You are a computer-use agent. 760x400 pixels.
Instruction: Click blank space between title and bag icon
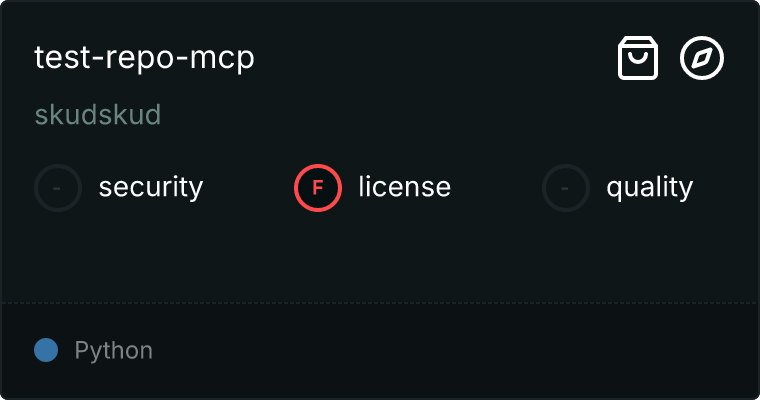436,58
